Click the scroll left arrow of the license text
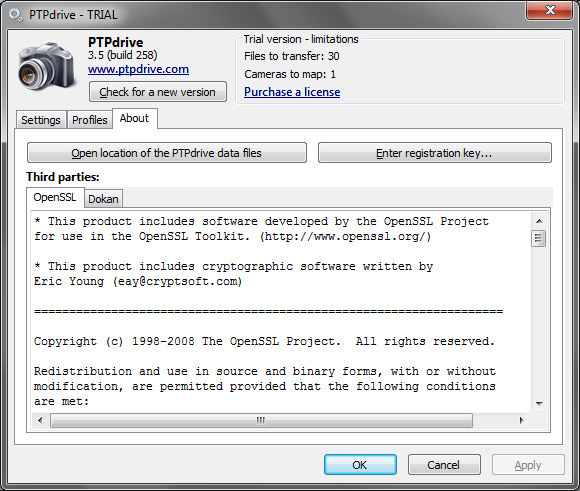 click(x=40, y=420)
